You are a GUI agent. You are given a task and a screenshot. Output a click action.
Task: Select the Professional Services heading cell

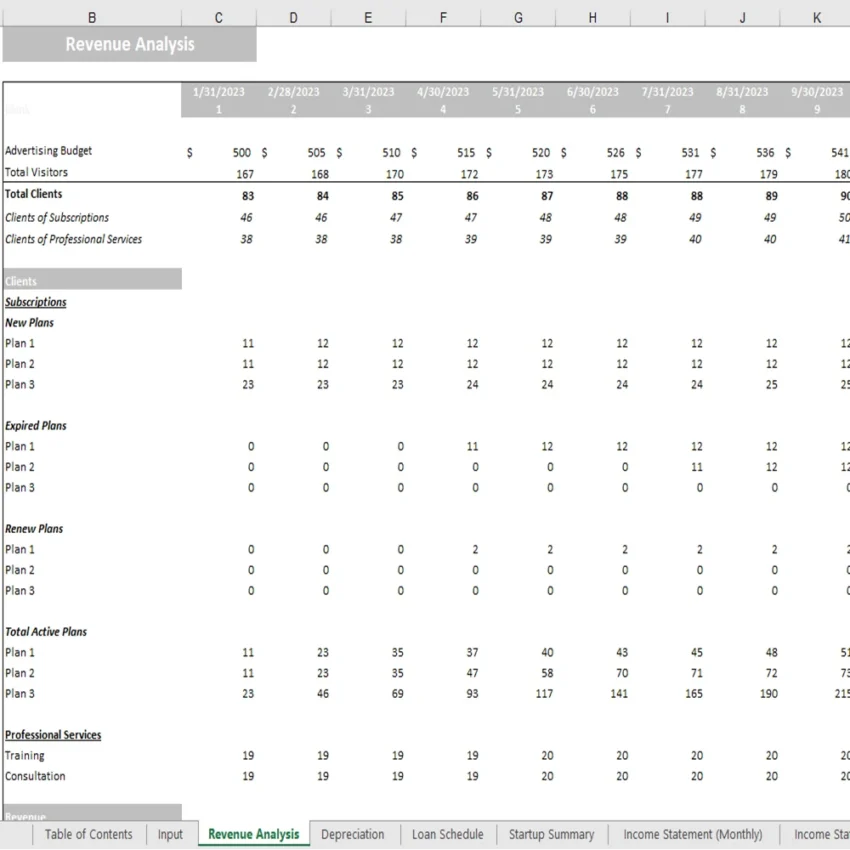tap(53, 734)
